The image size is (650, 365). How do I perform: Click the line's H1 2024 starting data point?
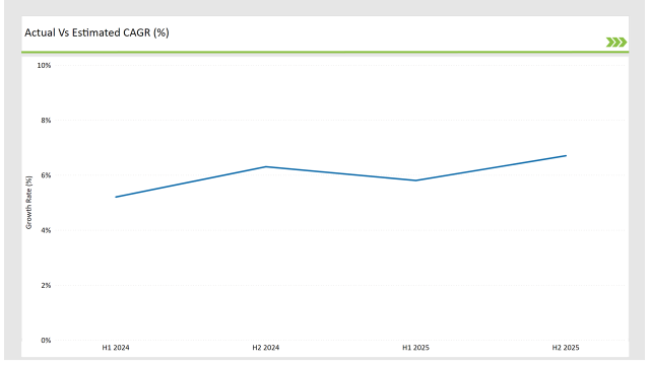116,197
